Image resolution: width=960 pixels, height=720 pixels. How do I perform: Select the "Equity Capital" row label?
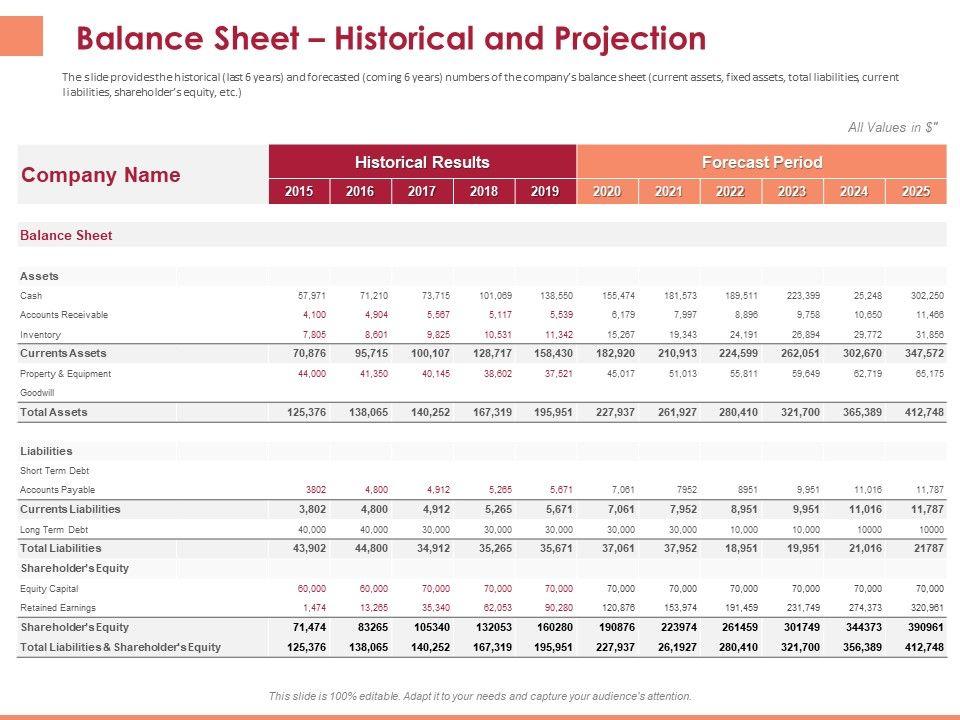coord(52,588)
